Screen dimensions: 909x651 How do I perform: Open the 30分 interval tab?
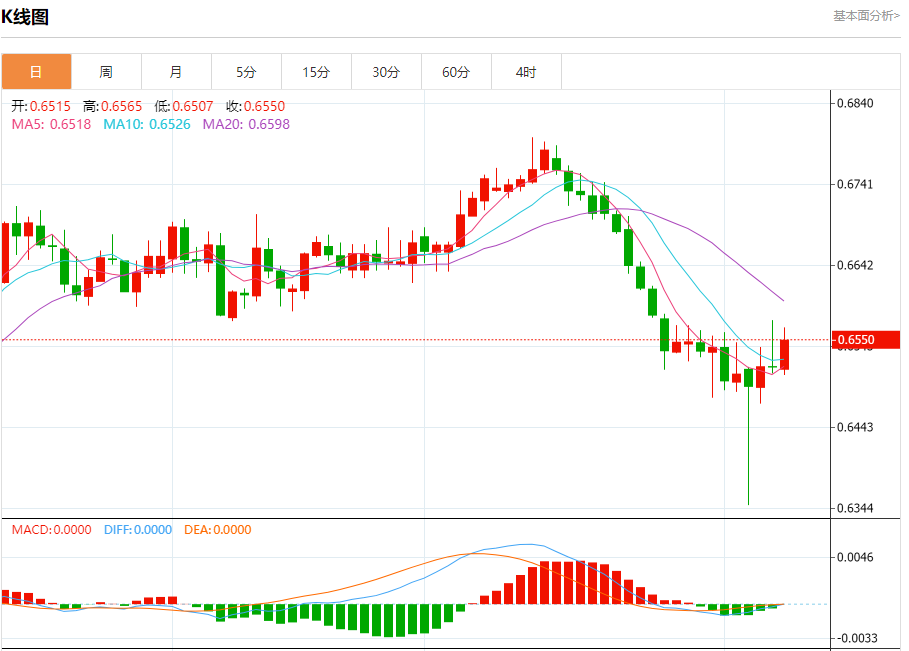[x=387, y=72]
